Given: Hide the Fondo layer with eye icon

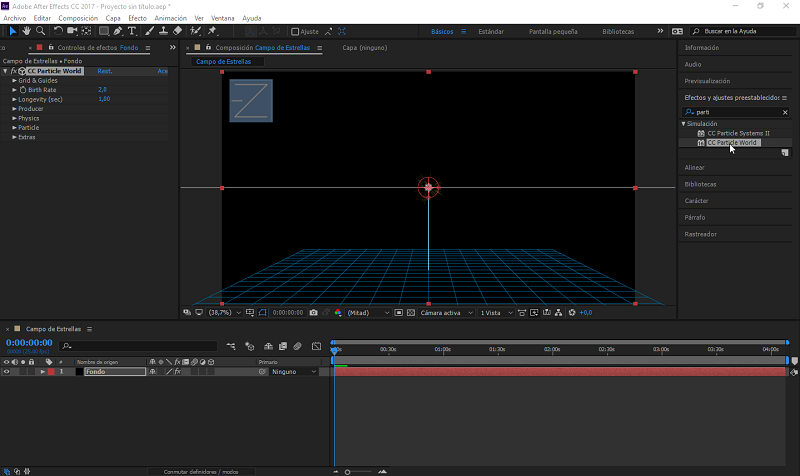Looking at the screenshot, I should click(x=6, y=372).
